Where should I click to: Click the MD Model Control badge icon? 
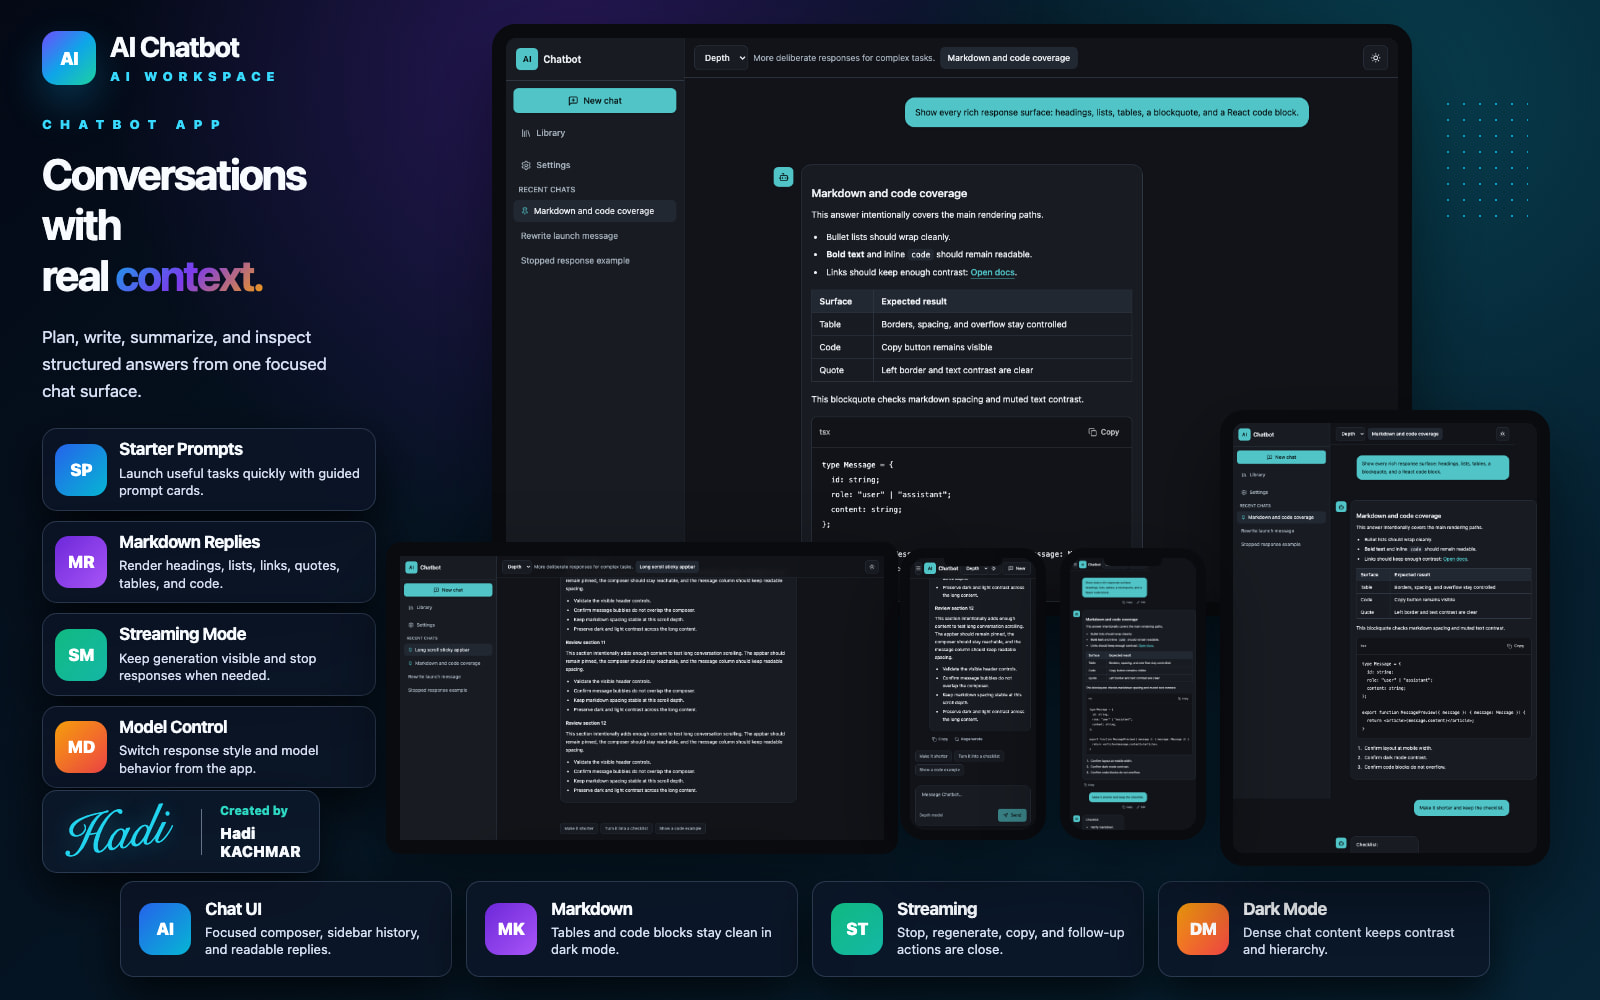(x=81, y=747)
